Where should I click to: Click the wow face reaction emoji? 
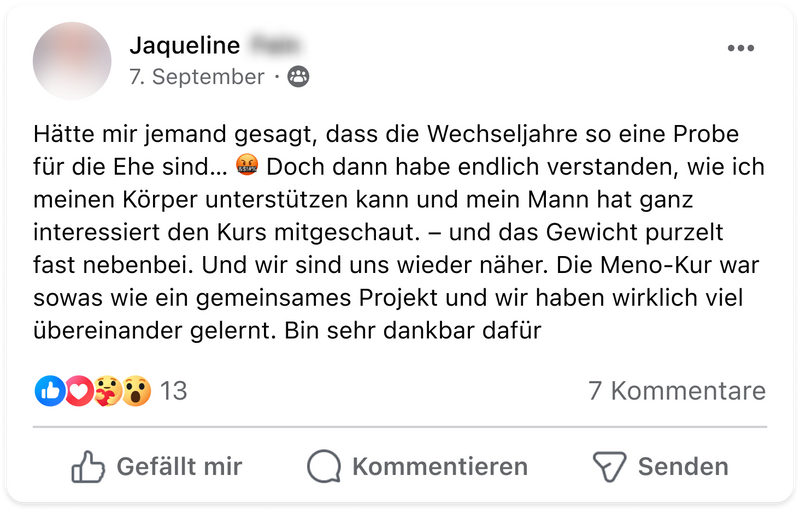click(136, 391)
